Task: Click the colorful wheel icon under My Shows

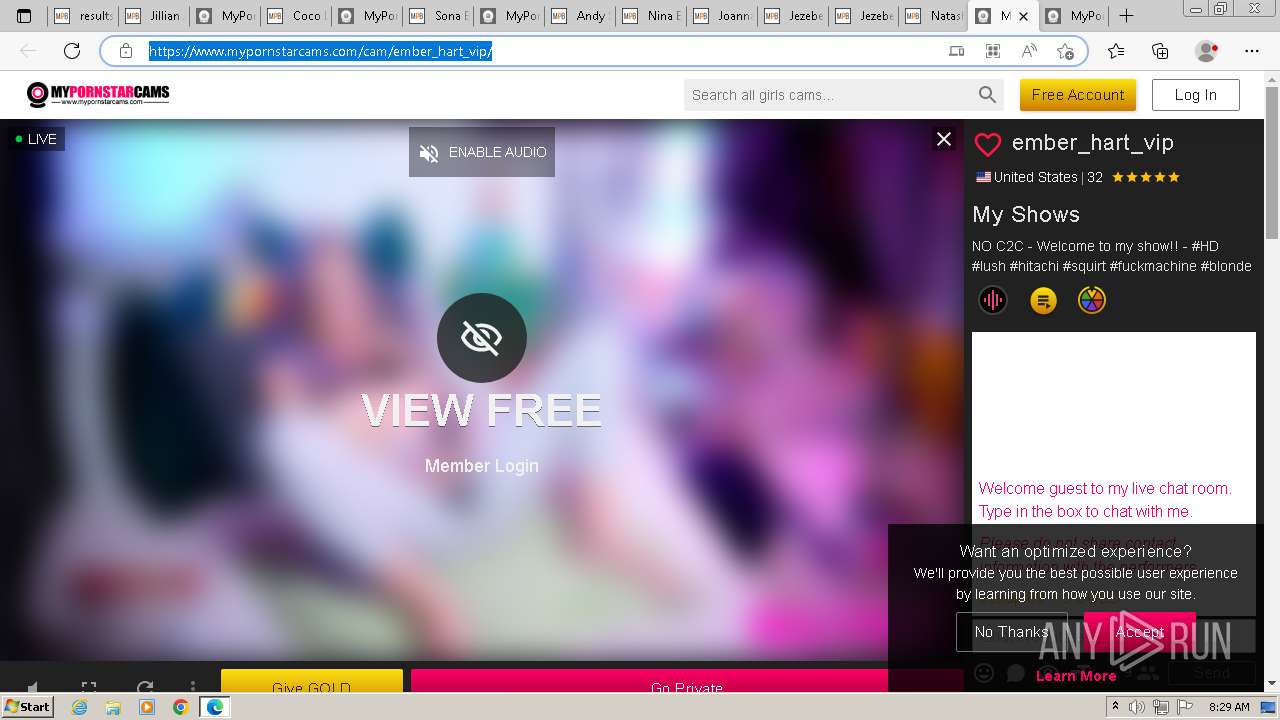Action: click(1092, 300)
